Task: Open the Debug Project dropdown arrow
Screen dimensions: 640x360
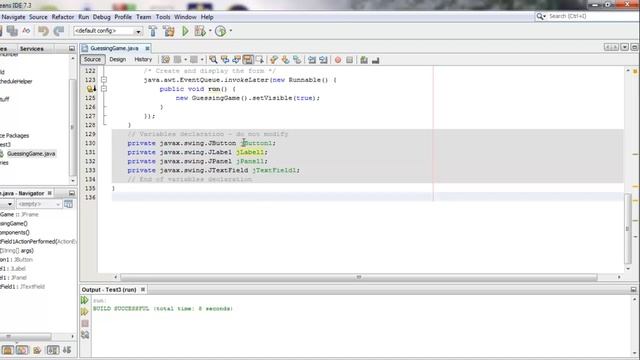Action: pos(210,31)
